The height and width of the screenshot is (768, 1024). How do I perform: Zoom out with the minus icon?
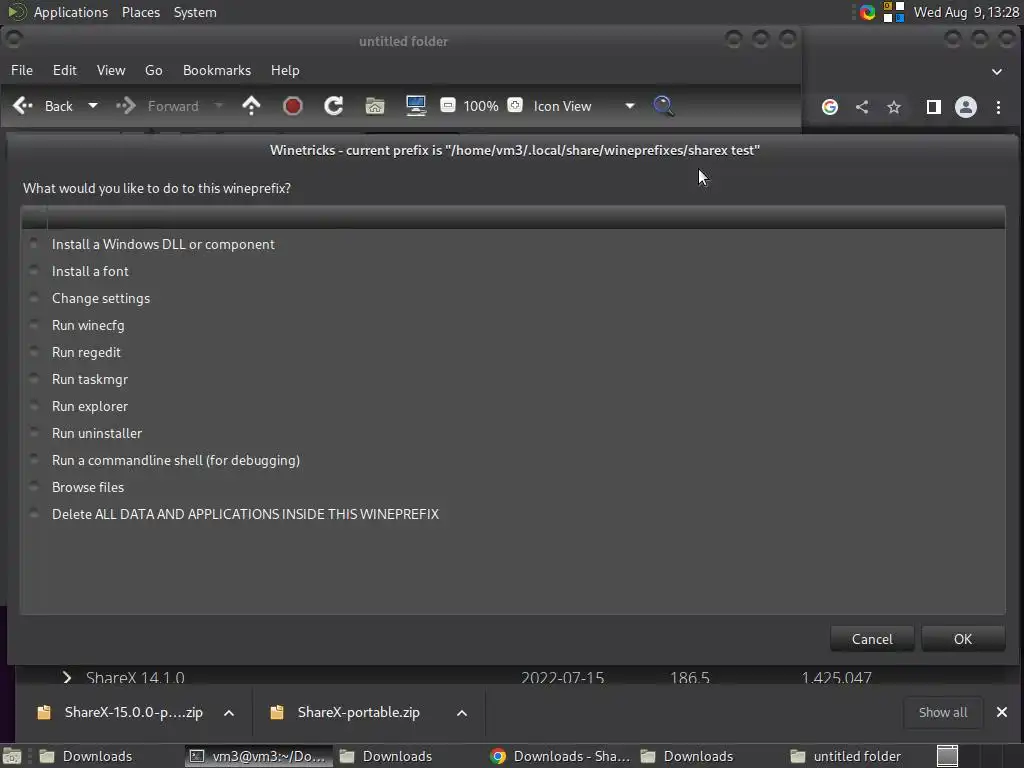[x=448, y=105]
